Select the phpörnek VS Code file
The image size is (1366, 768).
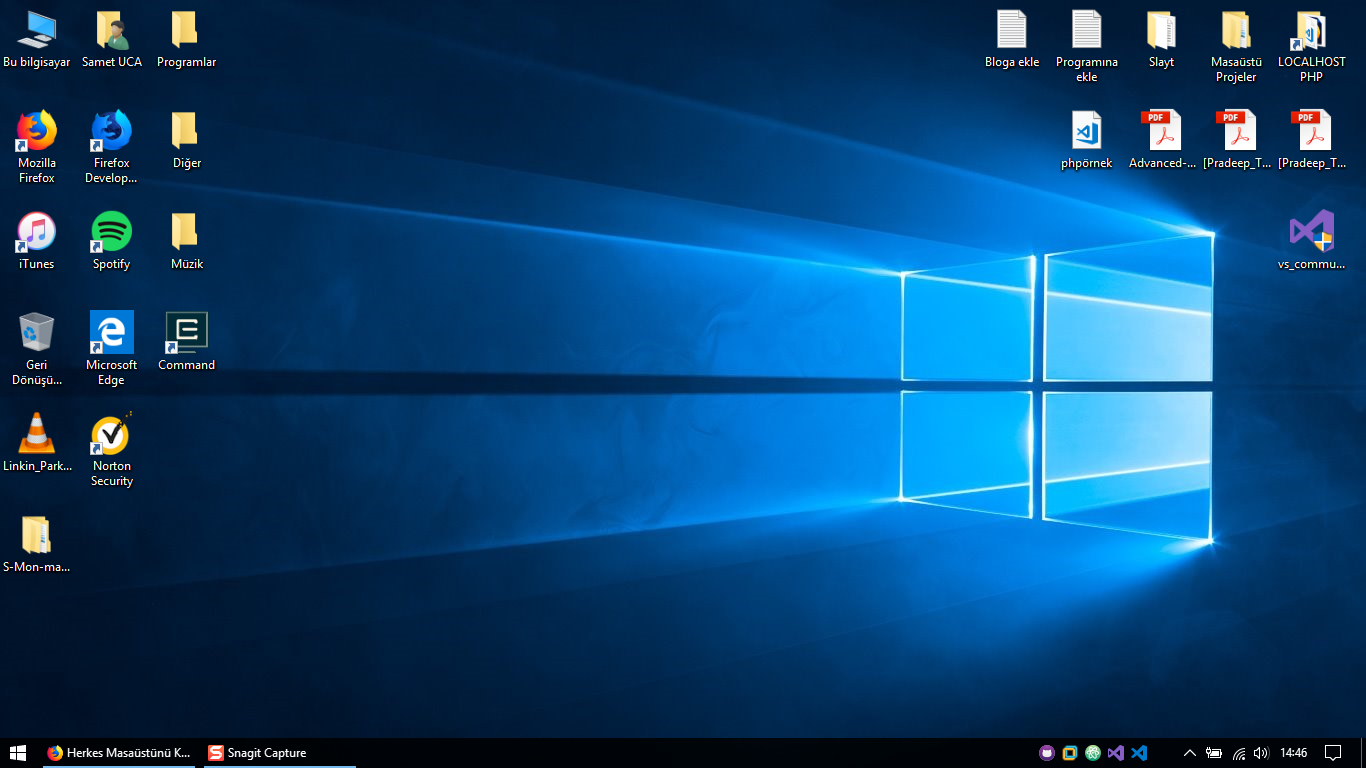pos(1087,140)
